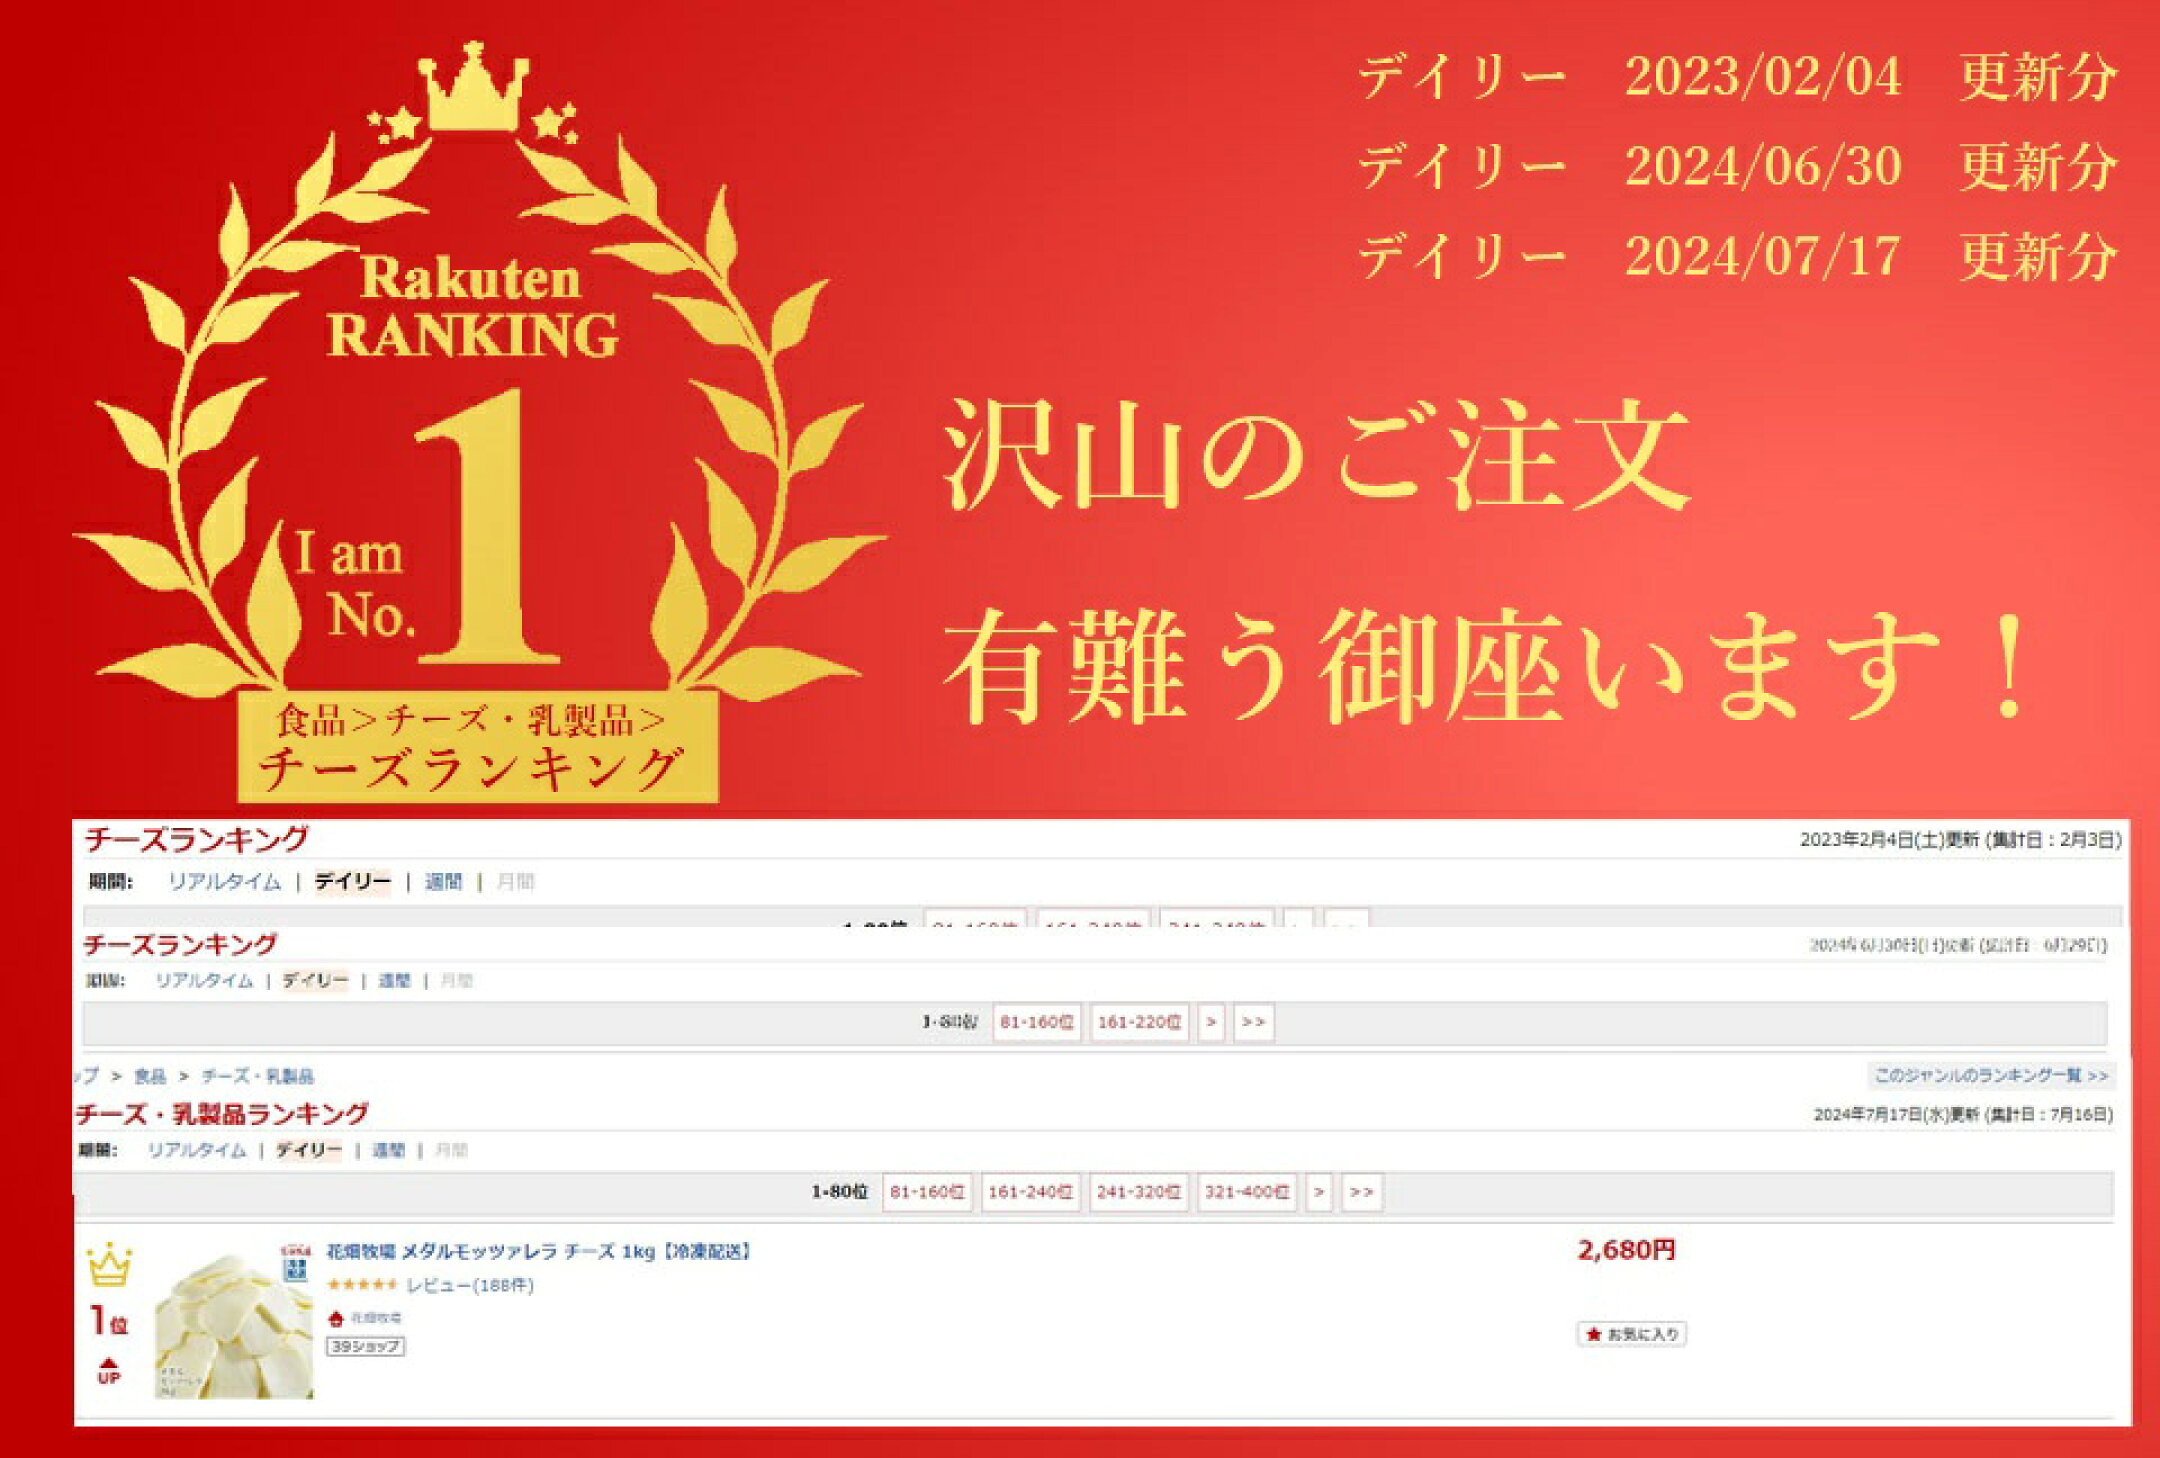Screen dimensions: 2160x1458
Task: Switch to 週間 under チーズ・乳製品ランキング
Action: 388,1150
